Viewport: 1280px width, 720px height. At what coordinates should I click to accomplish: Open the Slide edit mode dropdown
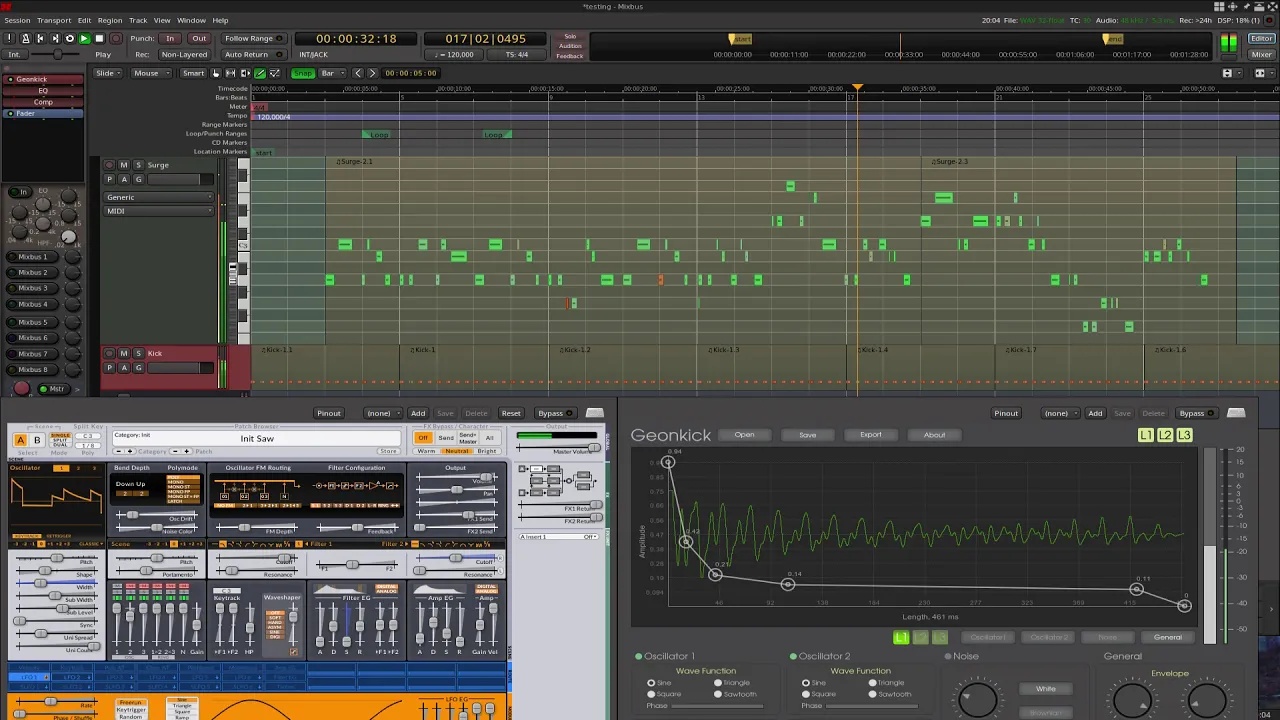coord(108,73)
